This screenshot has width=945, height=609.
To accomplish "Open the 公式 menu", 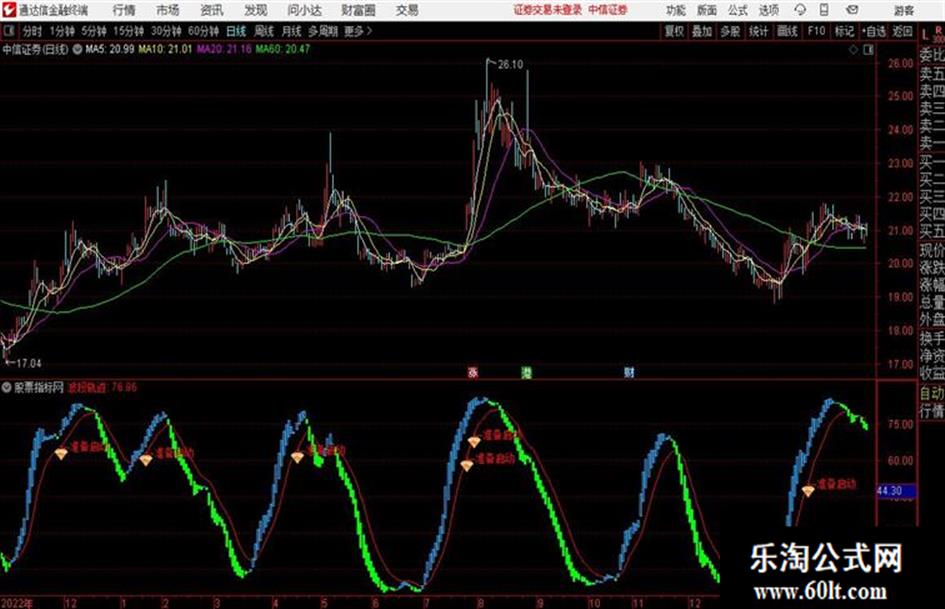I will point(738,10).
